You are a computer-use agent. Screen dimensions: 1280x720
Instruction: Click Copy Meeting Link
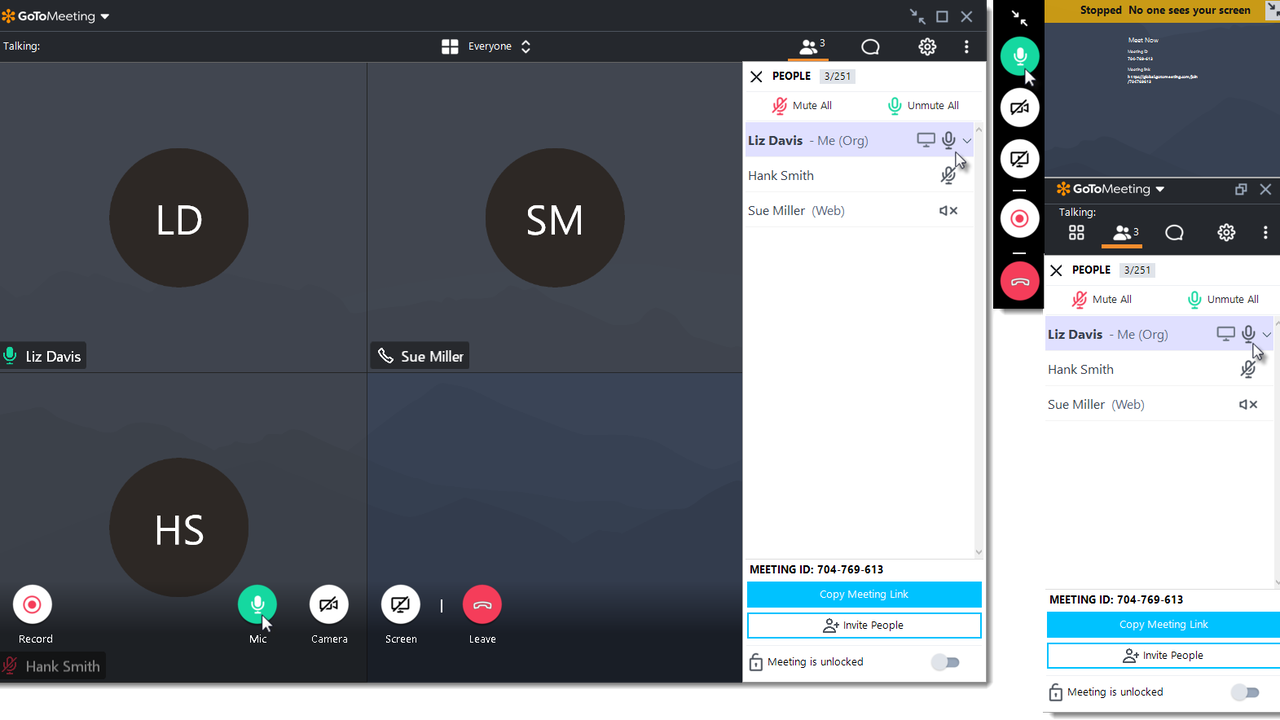[863, 594]
